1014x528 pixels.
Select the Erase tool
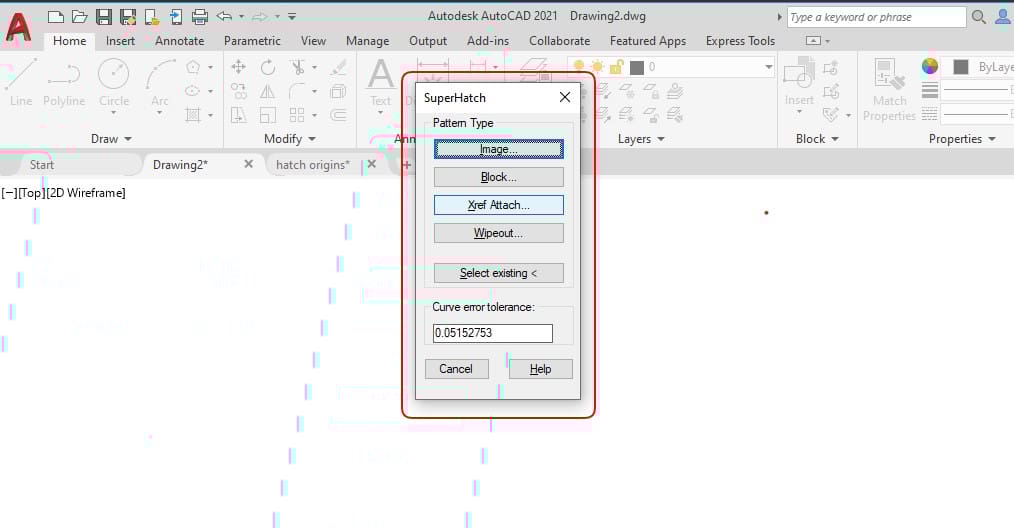coord(338,67)
